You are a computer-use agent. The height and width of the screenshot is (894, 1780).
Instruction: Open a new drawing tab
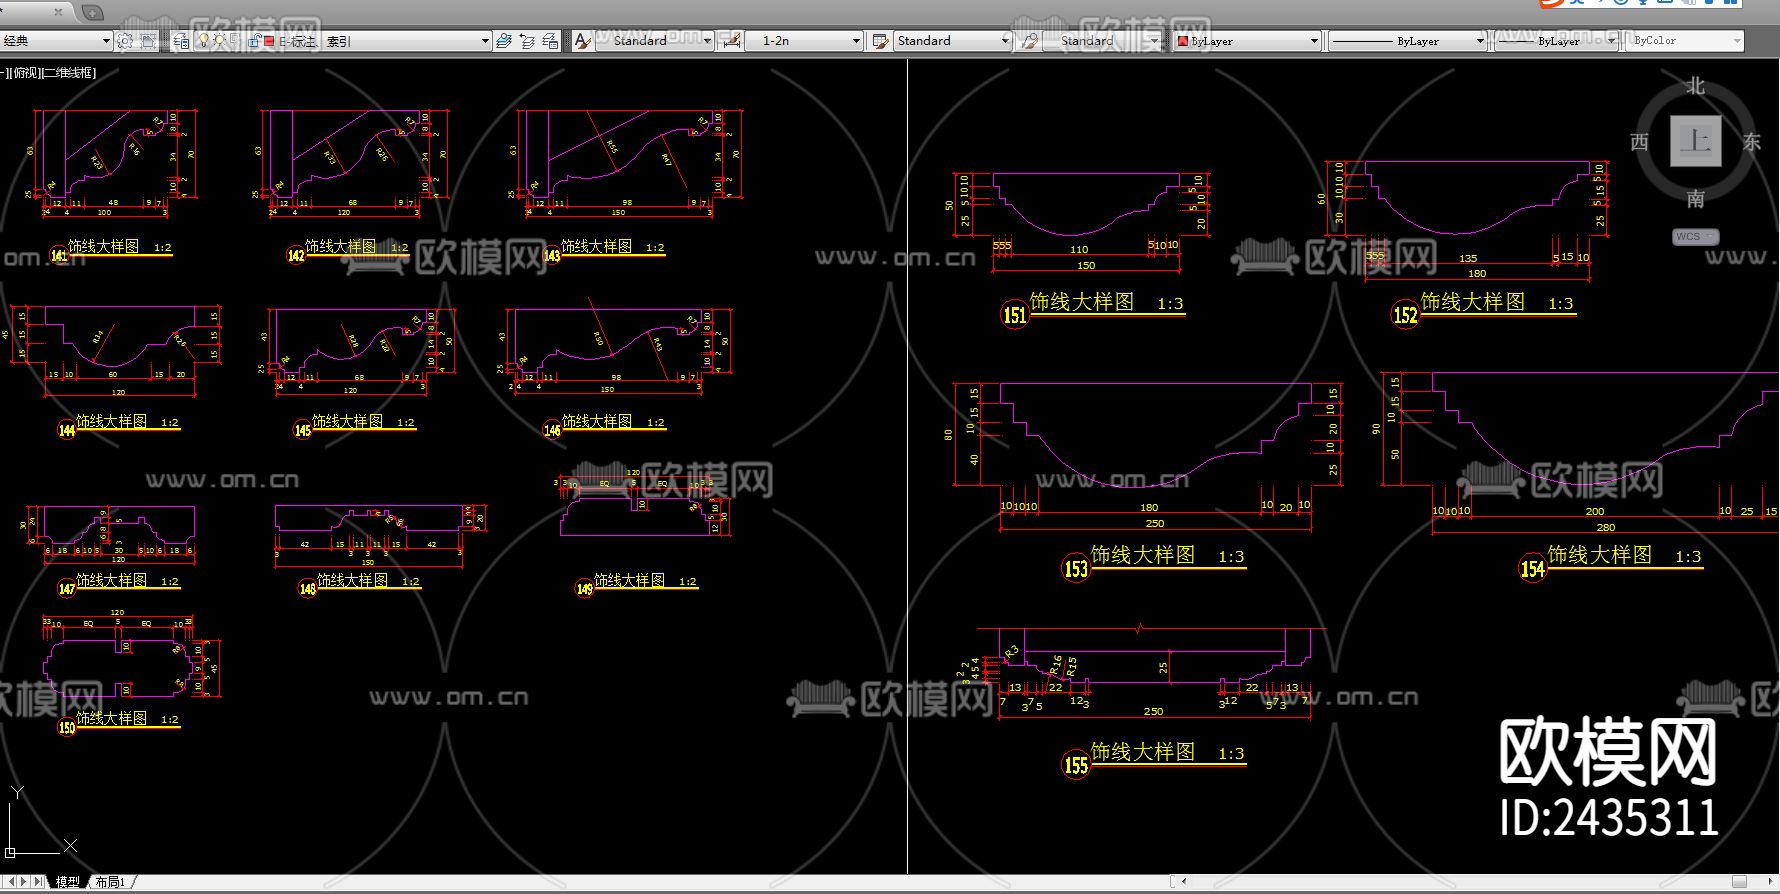click(x=92, y=12)
